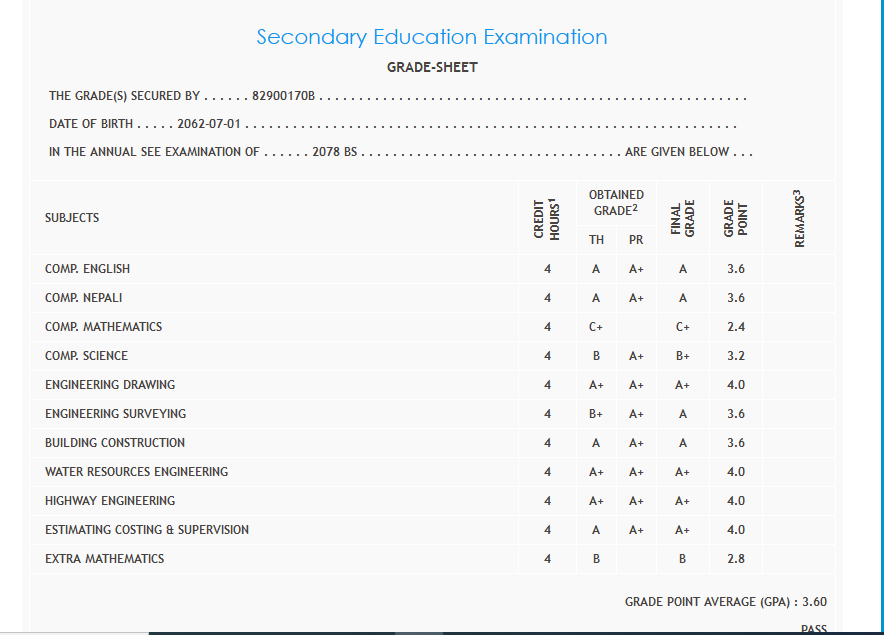Click the Secondary Education Examination title
Viewport: 884px width, 635px height.
pos(431,37)
